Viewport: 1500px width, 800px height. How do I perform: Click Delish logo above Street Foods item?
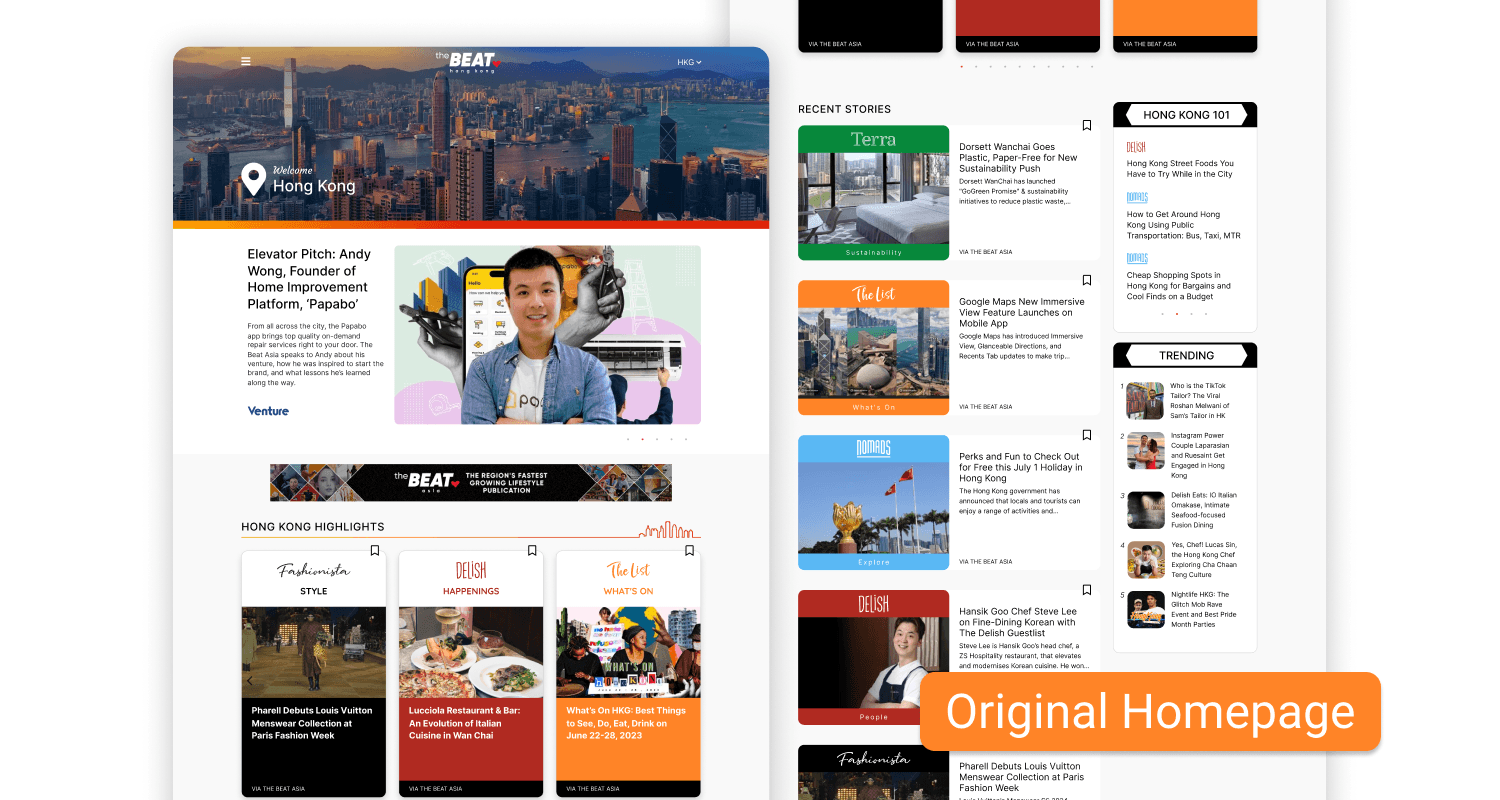click(x=1136, y=147)
